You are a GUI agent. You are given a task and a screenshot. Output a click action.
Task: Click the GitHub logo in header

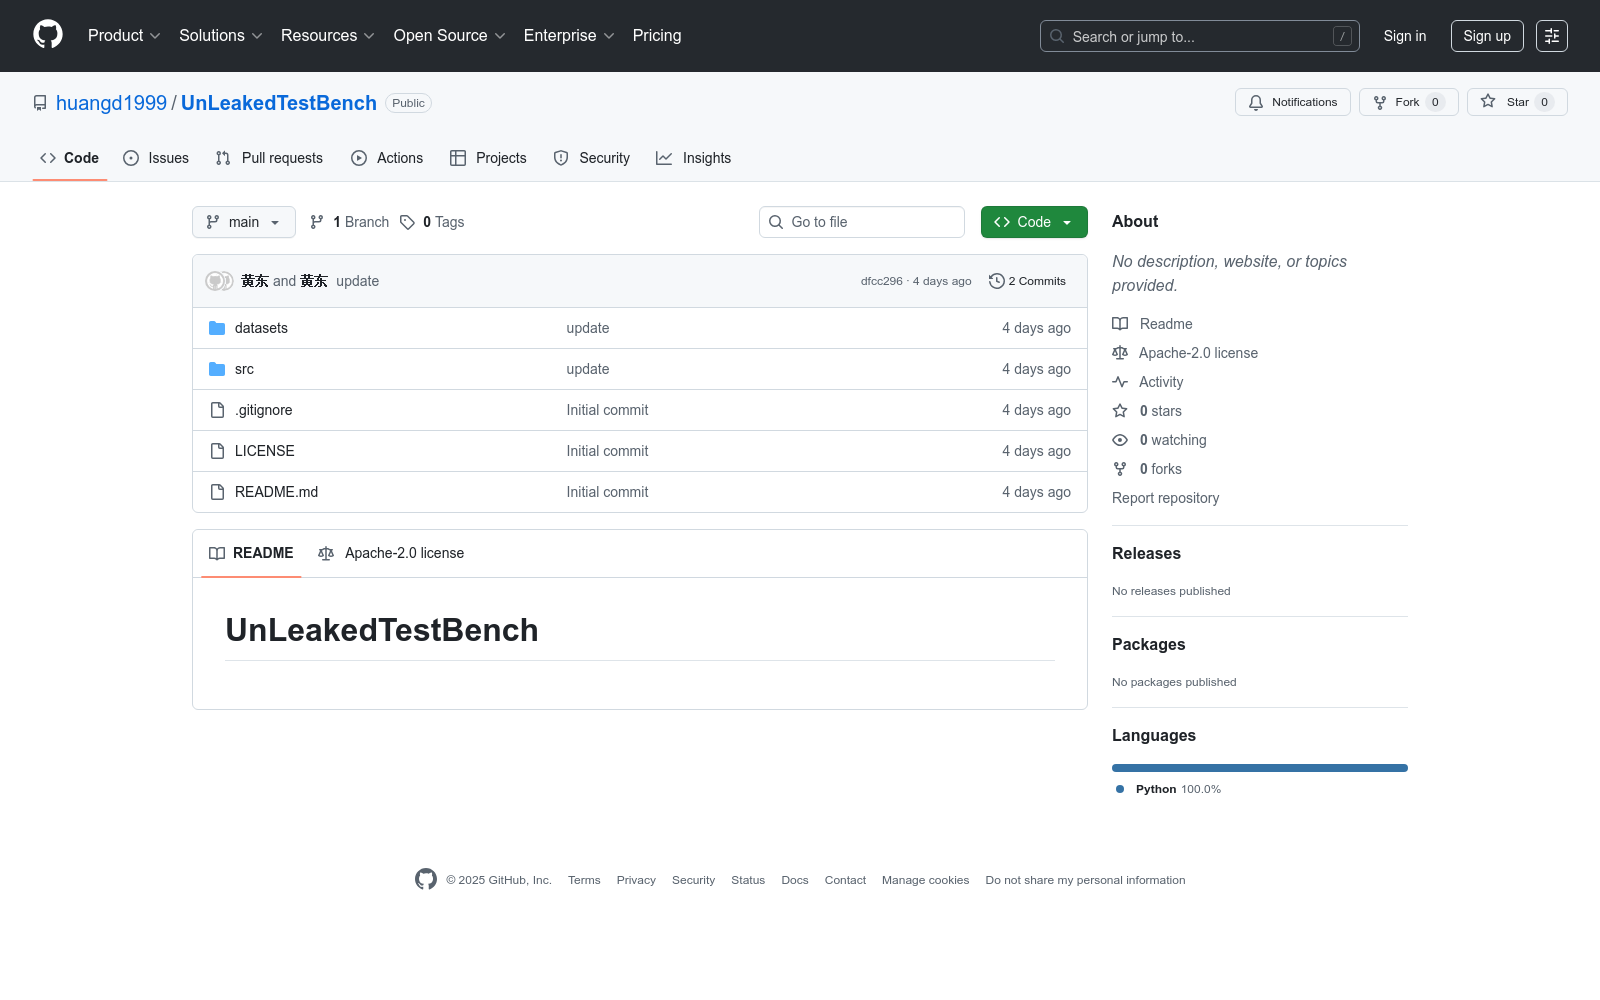[48, 35]
